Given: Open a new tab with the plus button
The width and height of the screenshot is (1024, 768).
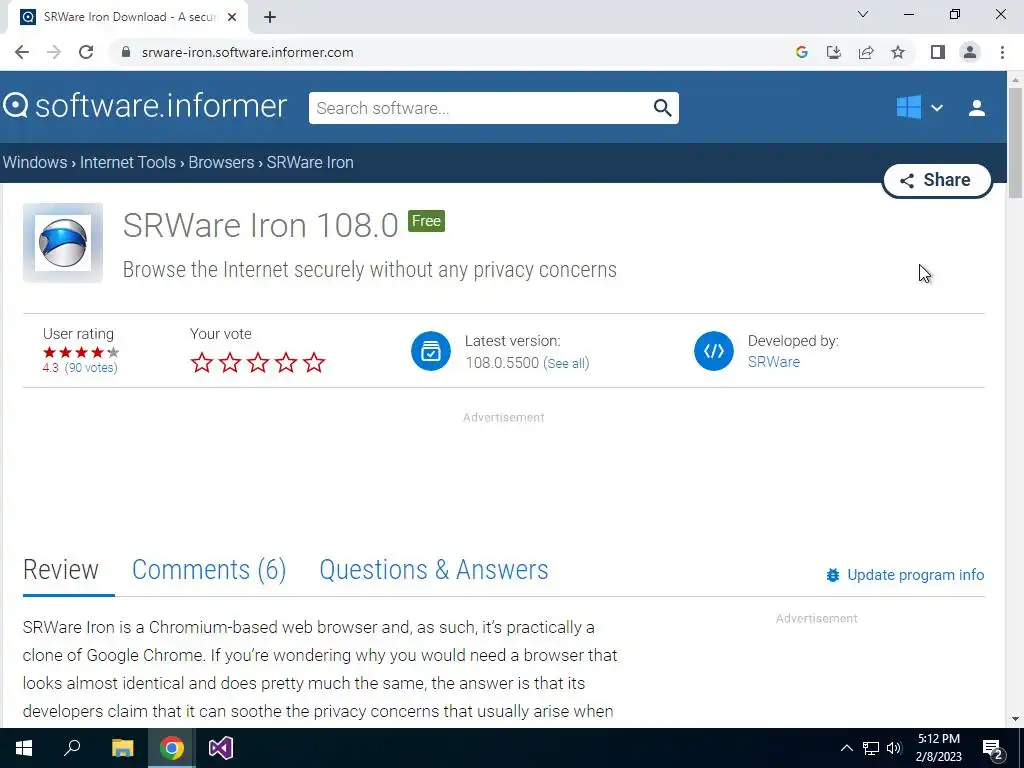Looking at the screenshot, I should point(270,17).
